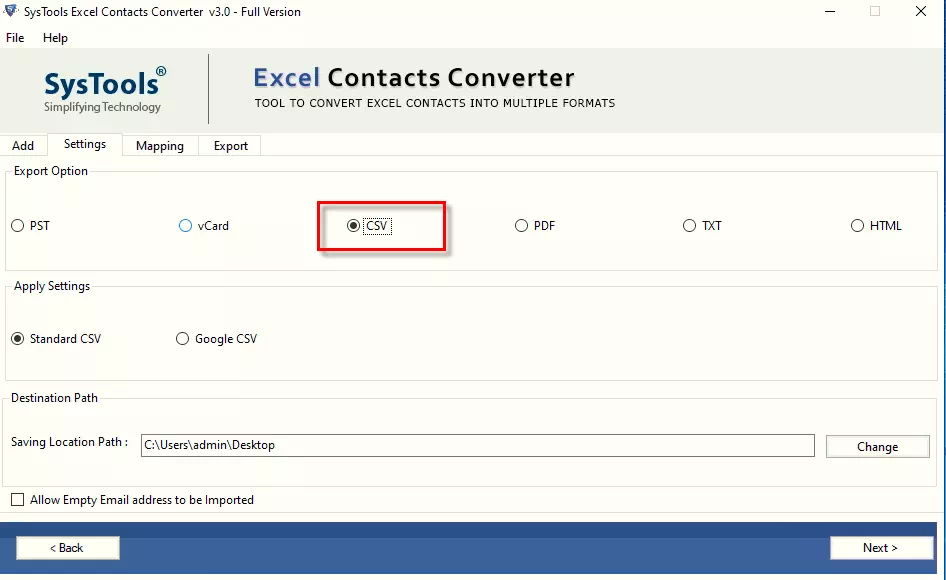Click the Excel Contacts Converter heading

414,78
